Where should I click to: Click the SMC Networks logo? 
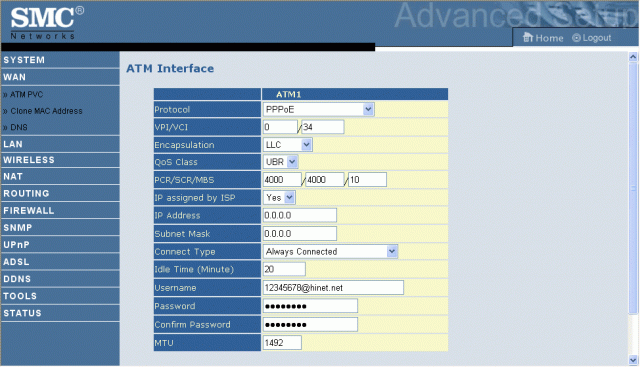(x=47, y=23)
